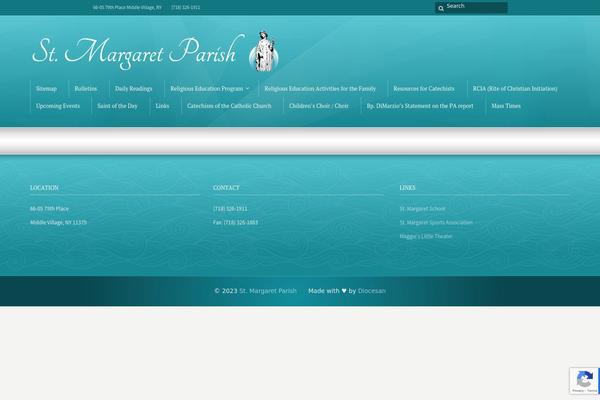Open Catechism of the Catholic Church
This screenshot has height=400, width=600.
tap(229, 106)
